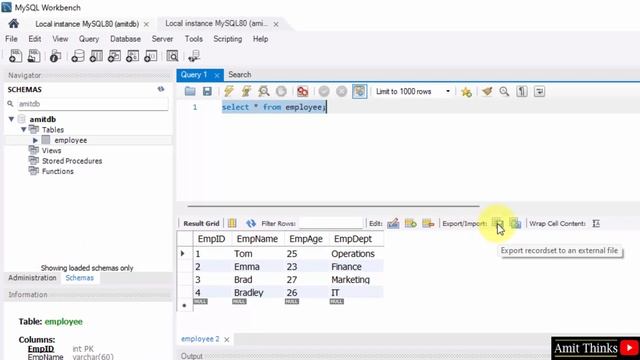Refresh the schemas list icon

[x=161, y=89]
